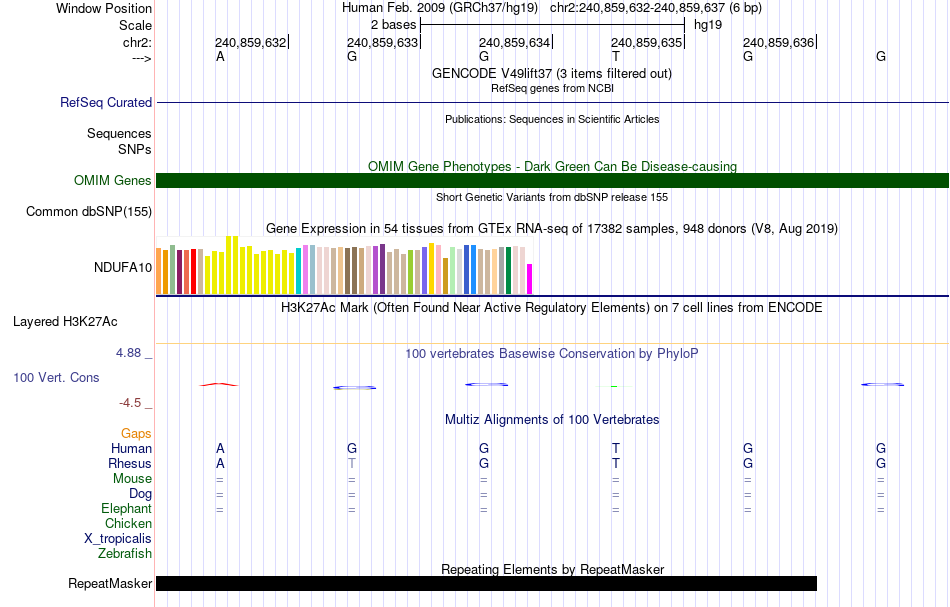This screenshot has height=607, width=950.
Task: Click the dark green GTEx expression bar
Action: (x=508, y=271)
